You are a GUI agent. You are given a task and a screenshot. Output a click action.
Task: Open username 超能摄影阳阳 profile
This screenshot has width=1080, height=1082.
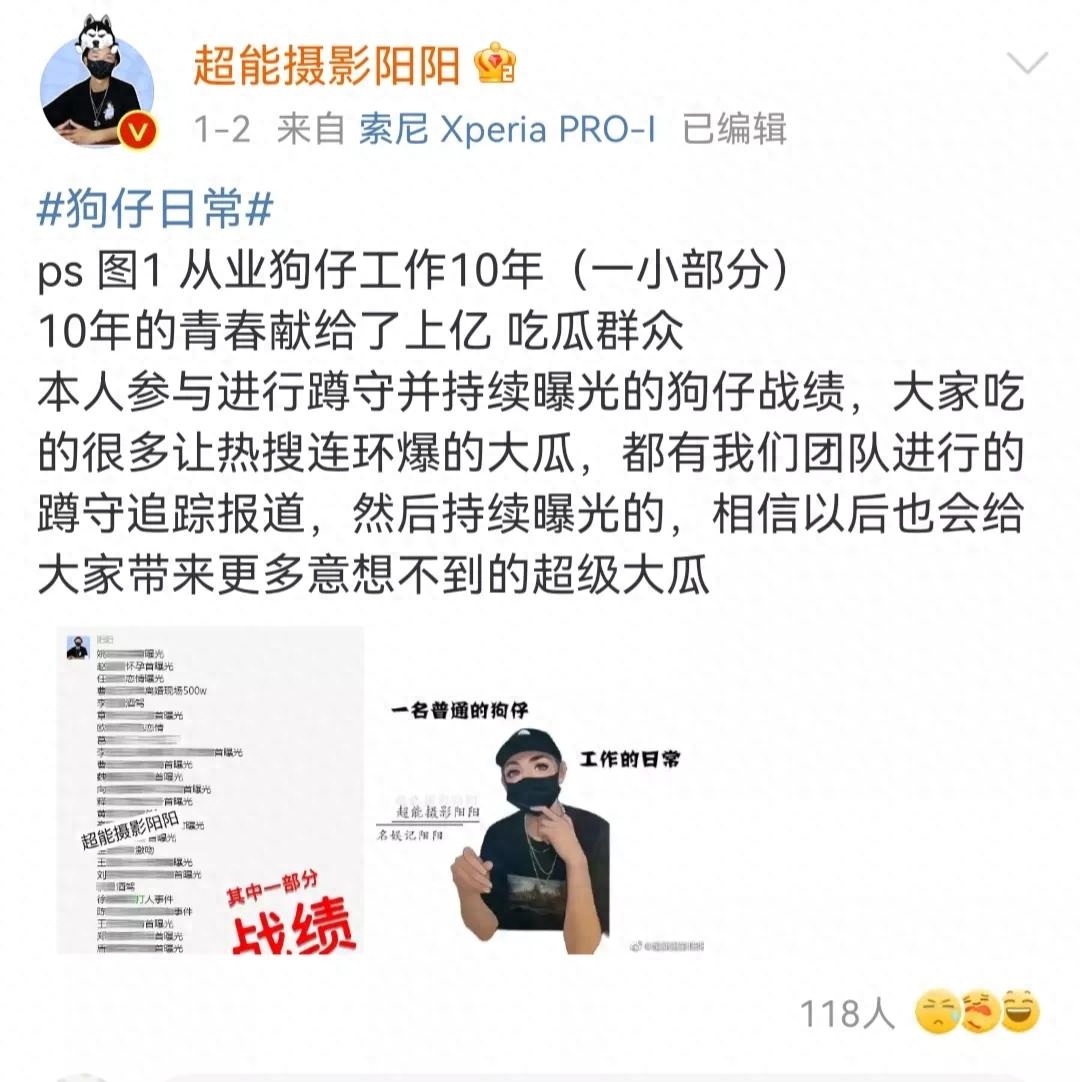326,65
